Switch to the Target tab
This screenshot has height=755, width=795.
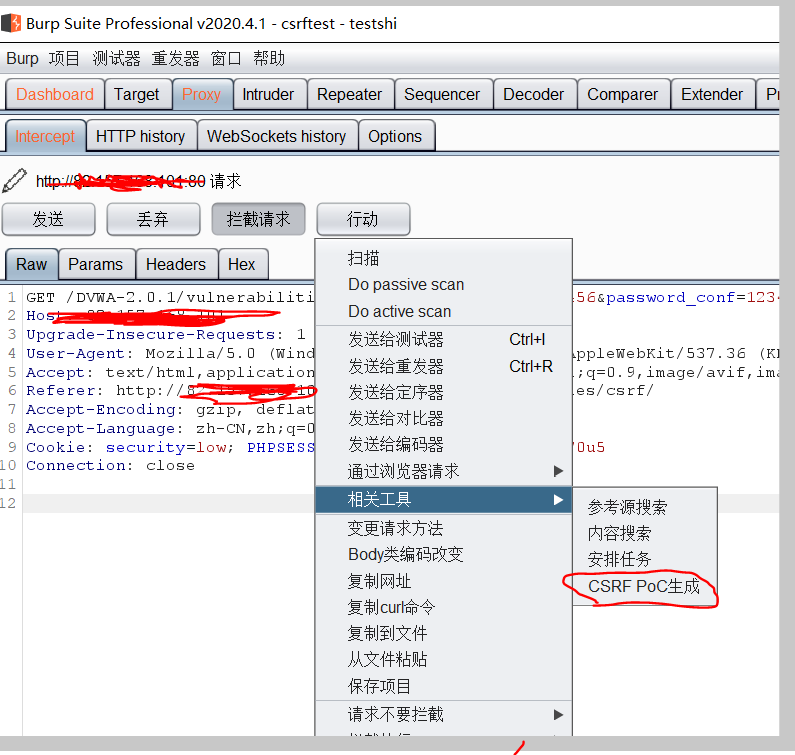pyautogui.click(x=136, y=94)
